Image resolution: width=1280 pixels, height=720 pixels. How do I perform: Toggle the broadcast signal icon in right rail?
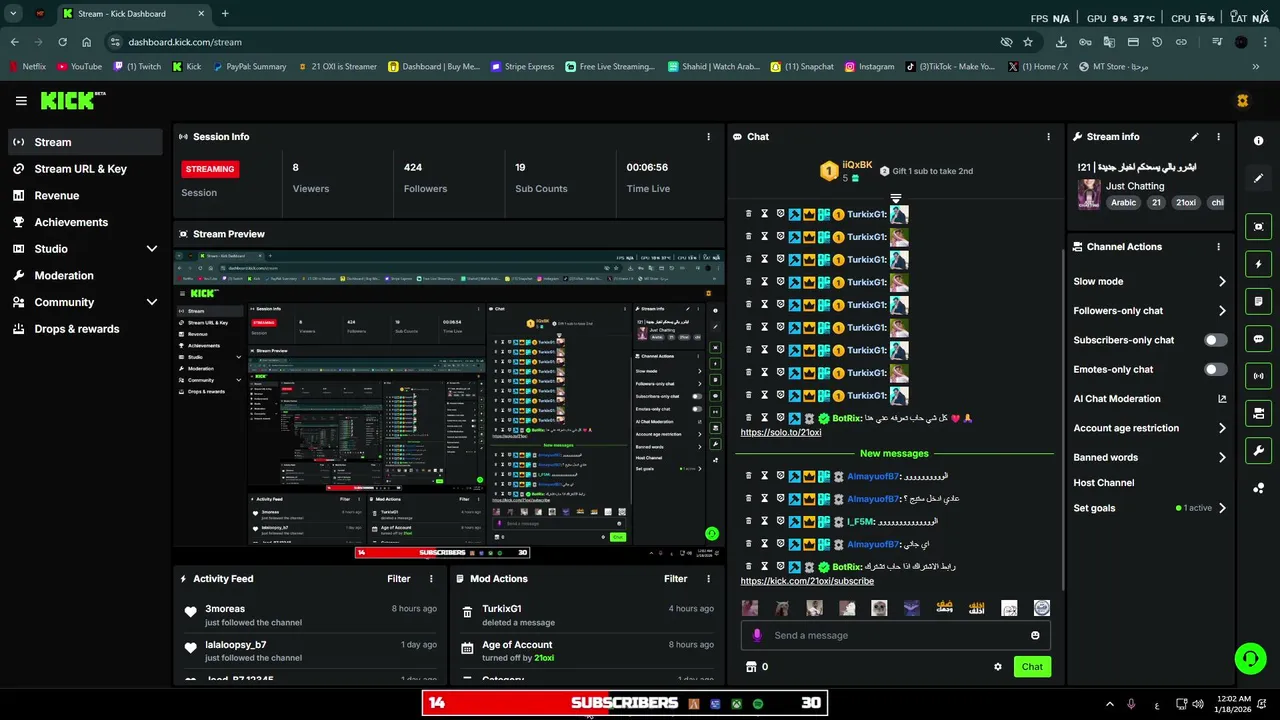1259,376
